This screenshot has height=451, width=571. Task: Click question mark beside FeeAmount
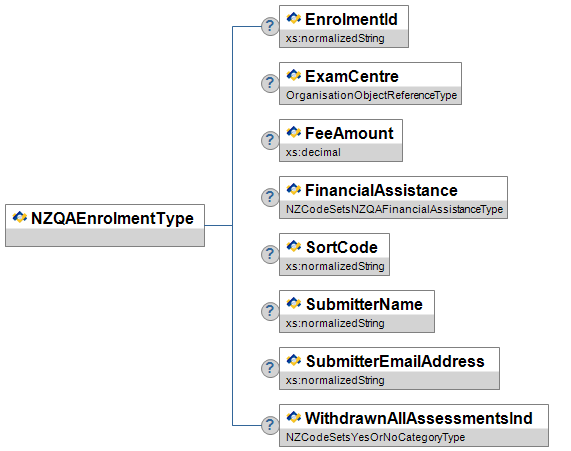point(270,140)
